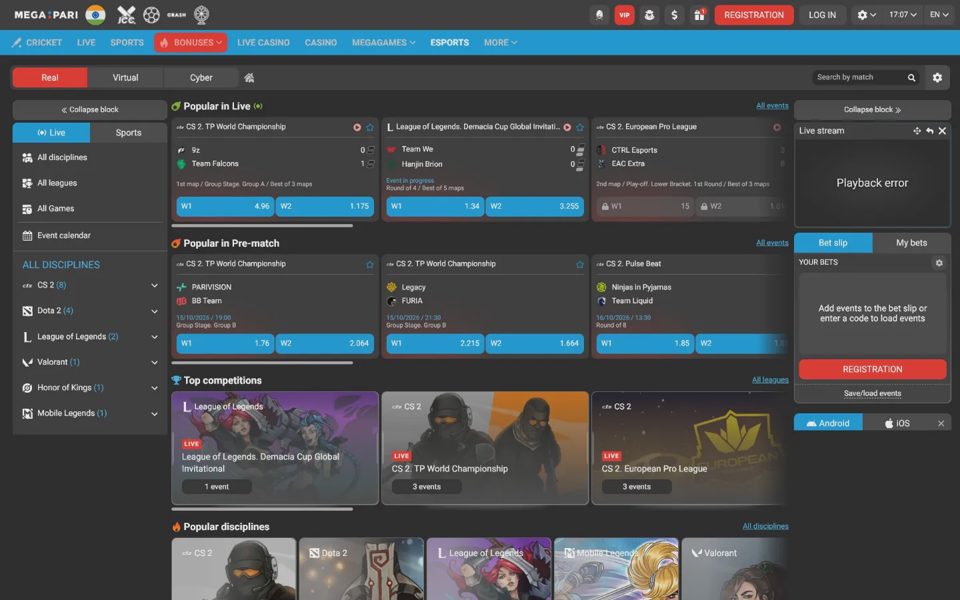Viewport: 960px width, 600px height.
Task: Open settings gear beside search field
Action: 937,78
